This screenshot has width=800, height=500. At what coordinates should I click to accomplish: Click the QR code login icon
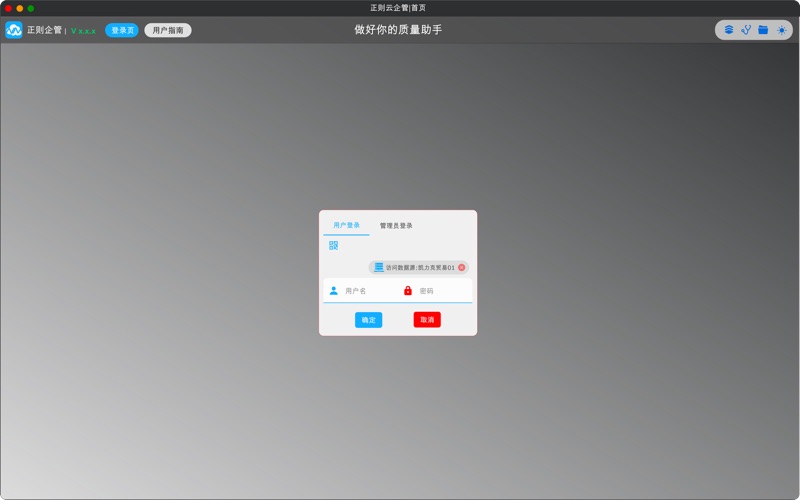[x=334, y=245]
